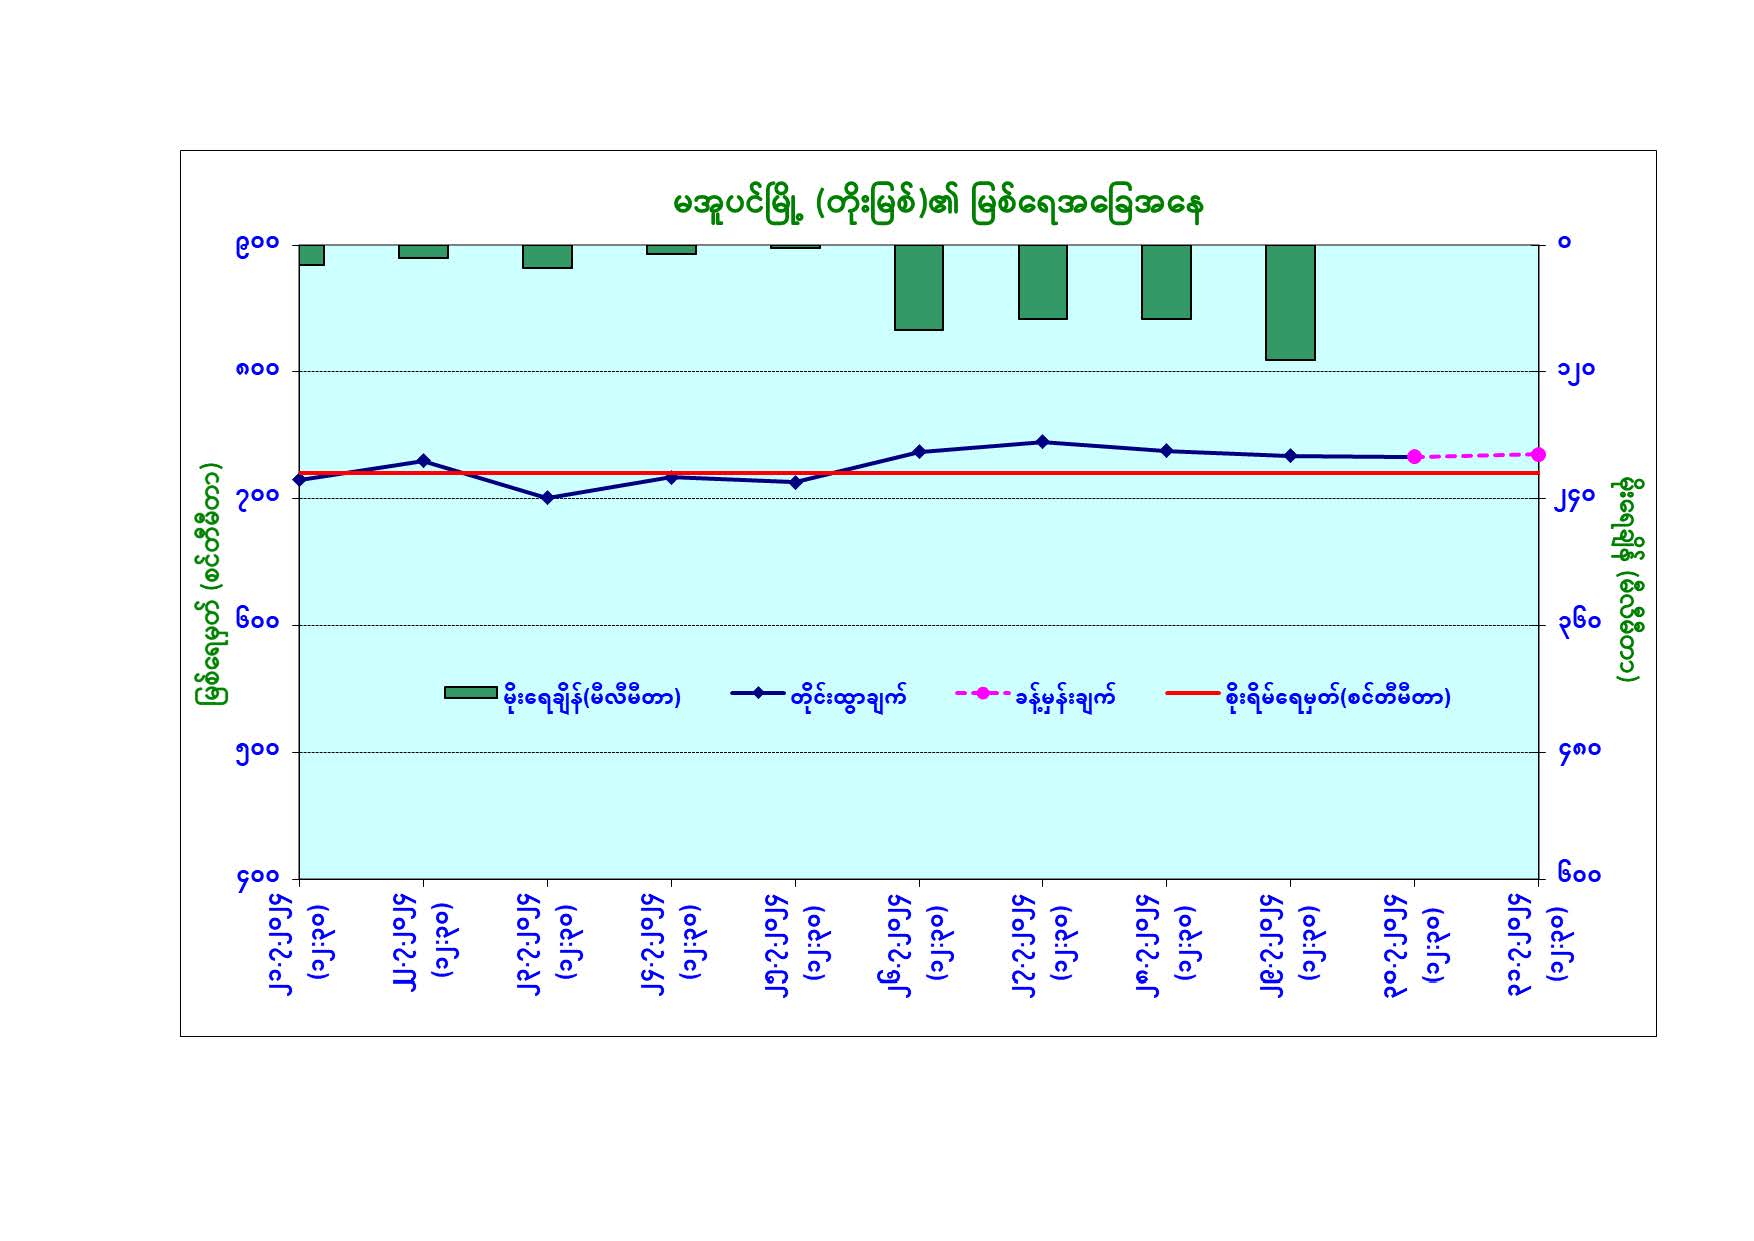Screen dimensions: 1754x1241
Task: Click the magenta dashed forecast legend marker
Action: 982,693
